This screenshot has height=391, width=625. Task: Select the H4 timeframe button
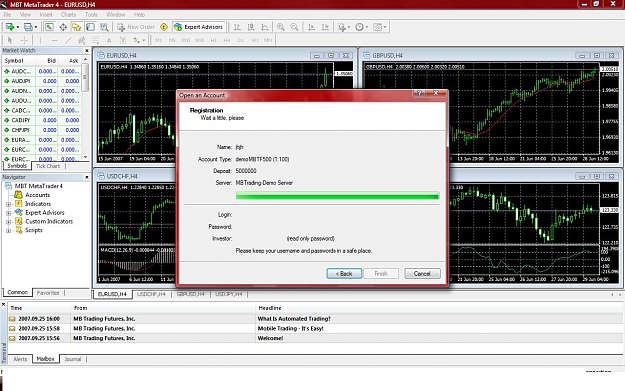pos(227,40)
